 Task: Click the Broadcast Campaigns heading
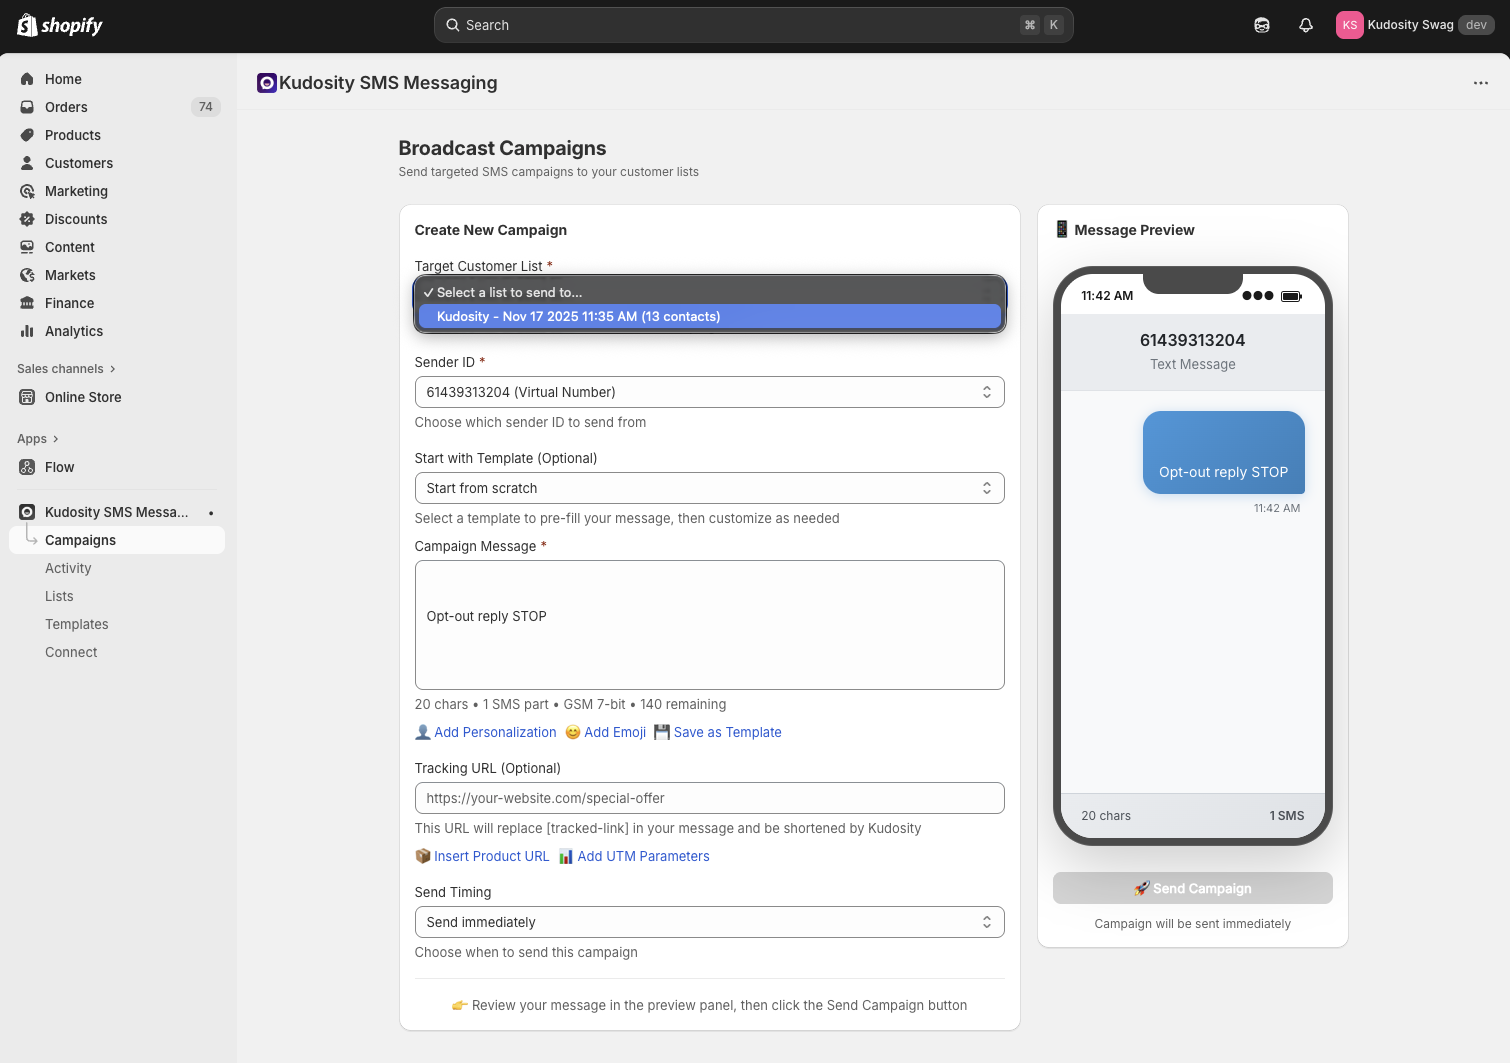tap(502, 148)
